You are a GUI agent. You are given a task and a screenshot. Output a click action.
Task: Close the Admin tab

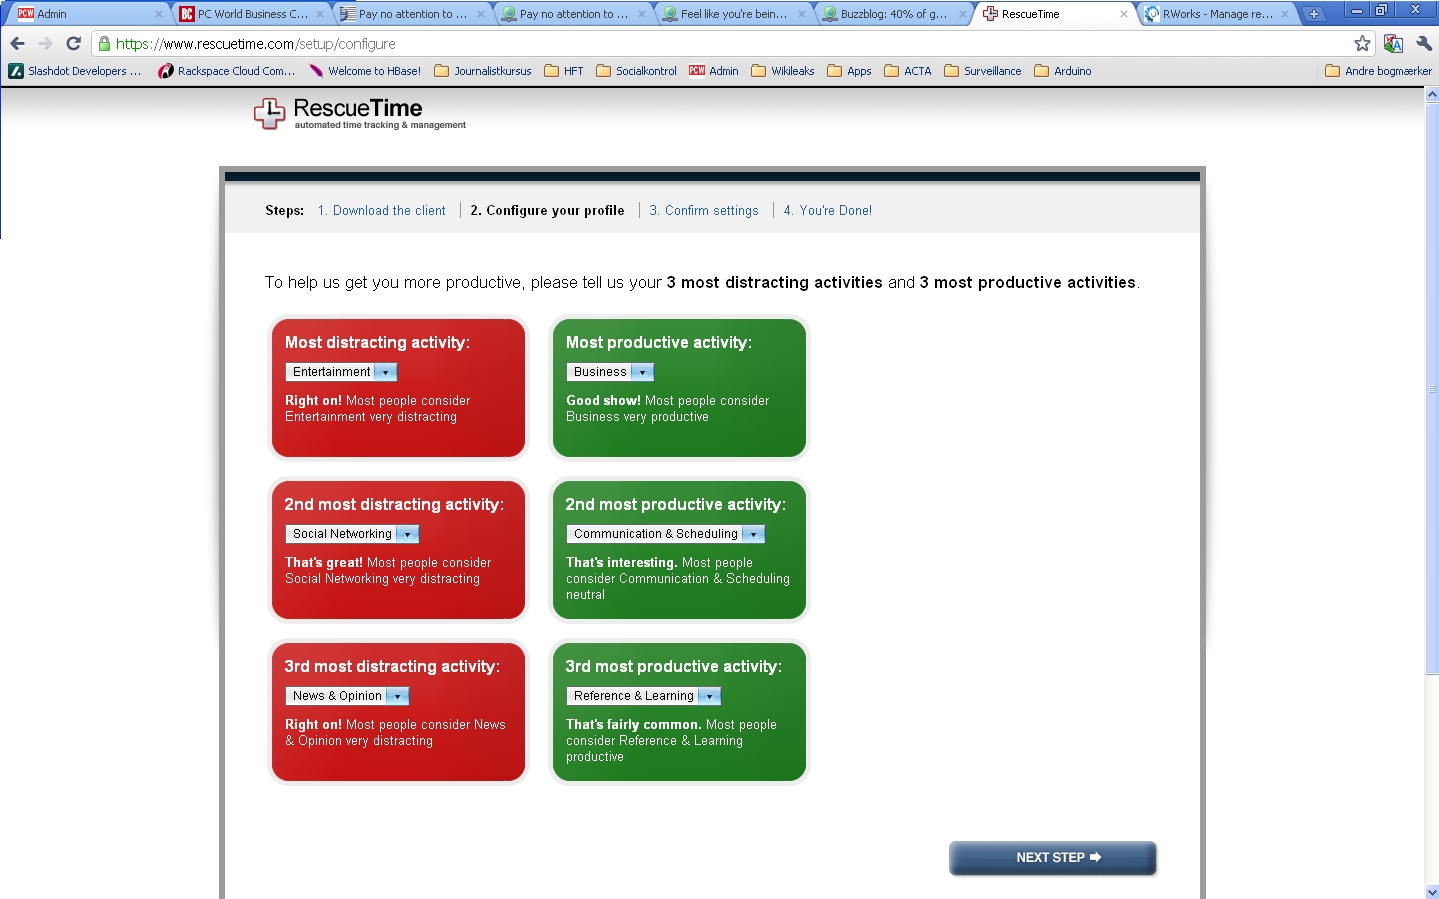point(158,14)
